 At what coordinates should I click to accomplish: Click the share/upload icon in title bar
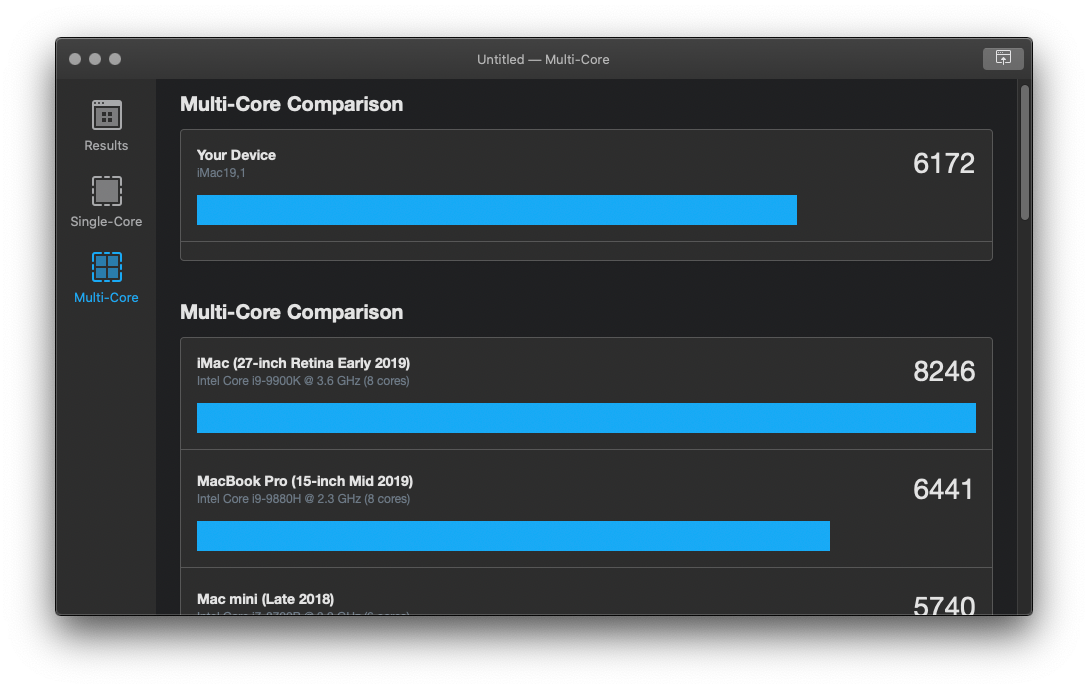click(1003, 58)
